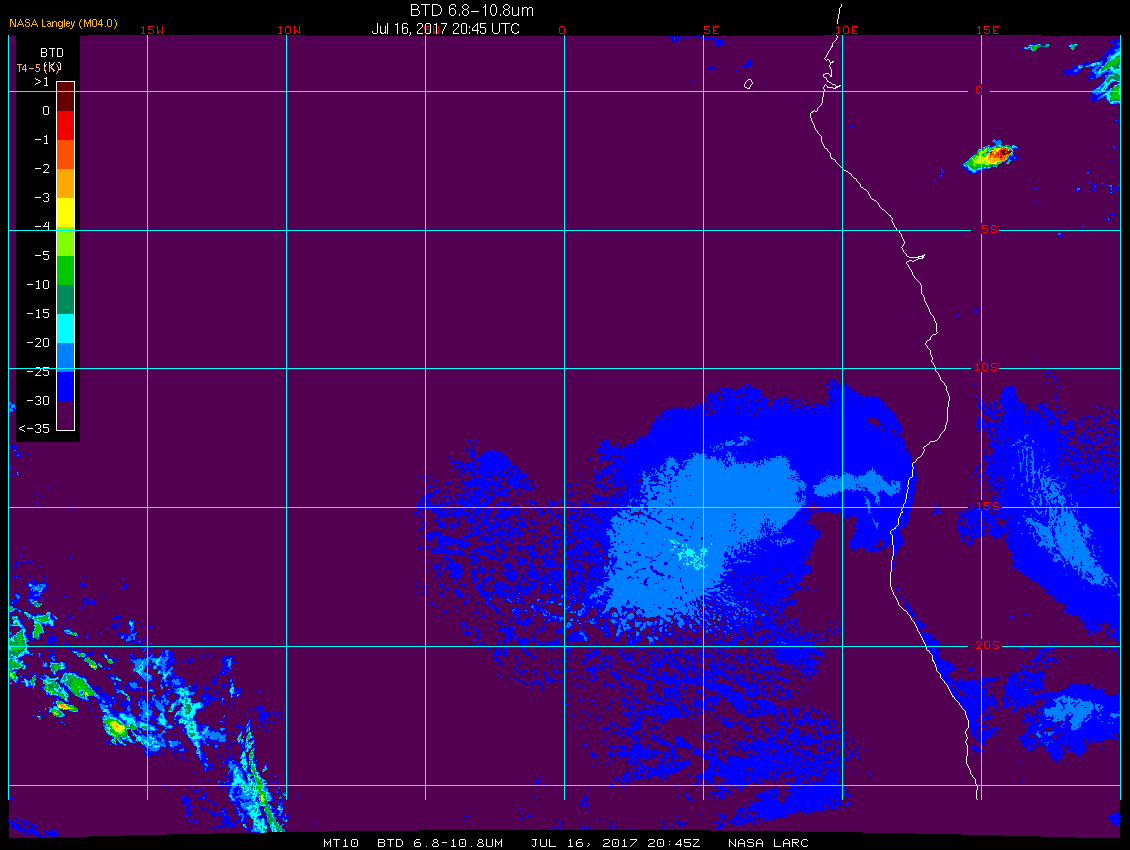Click the 'BTD 6.8–10.8um' title at top
1130x850 pixels.
472,10
